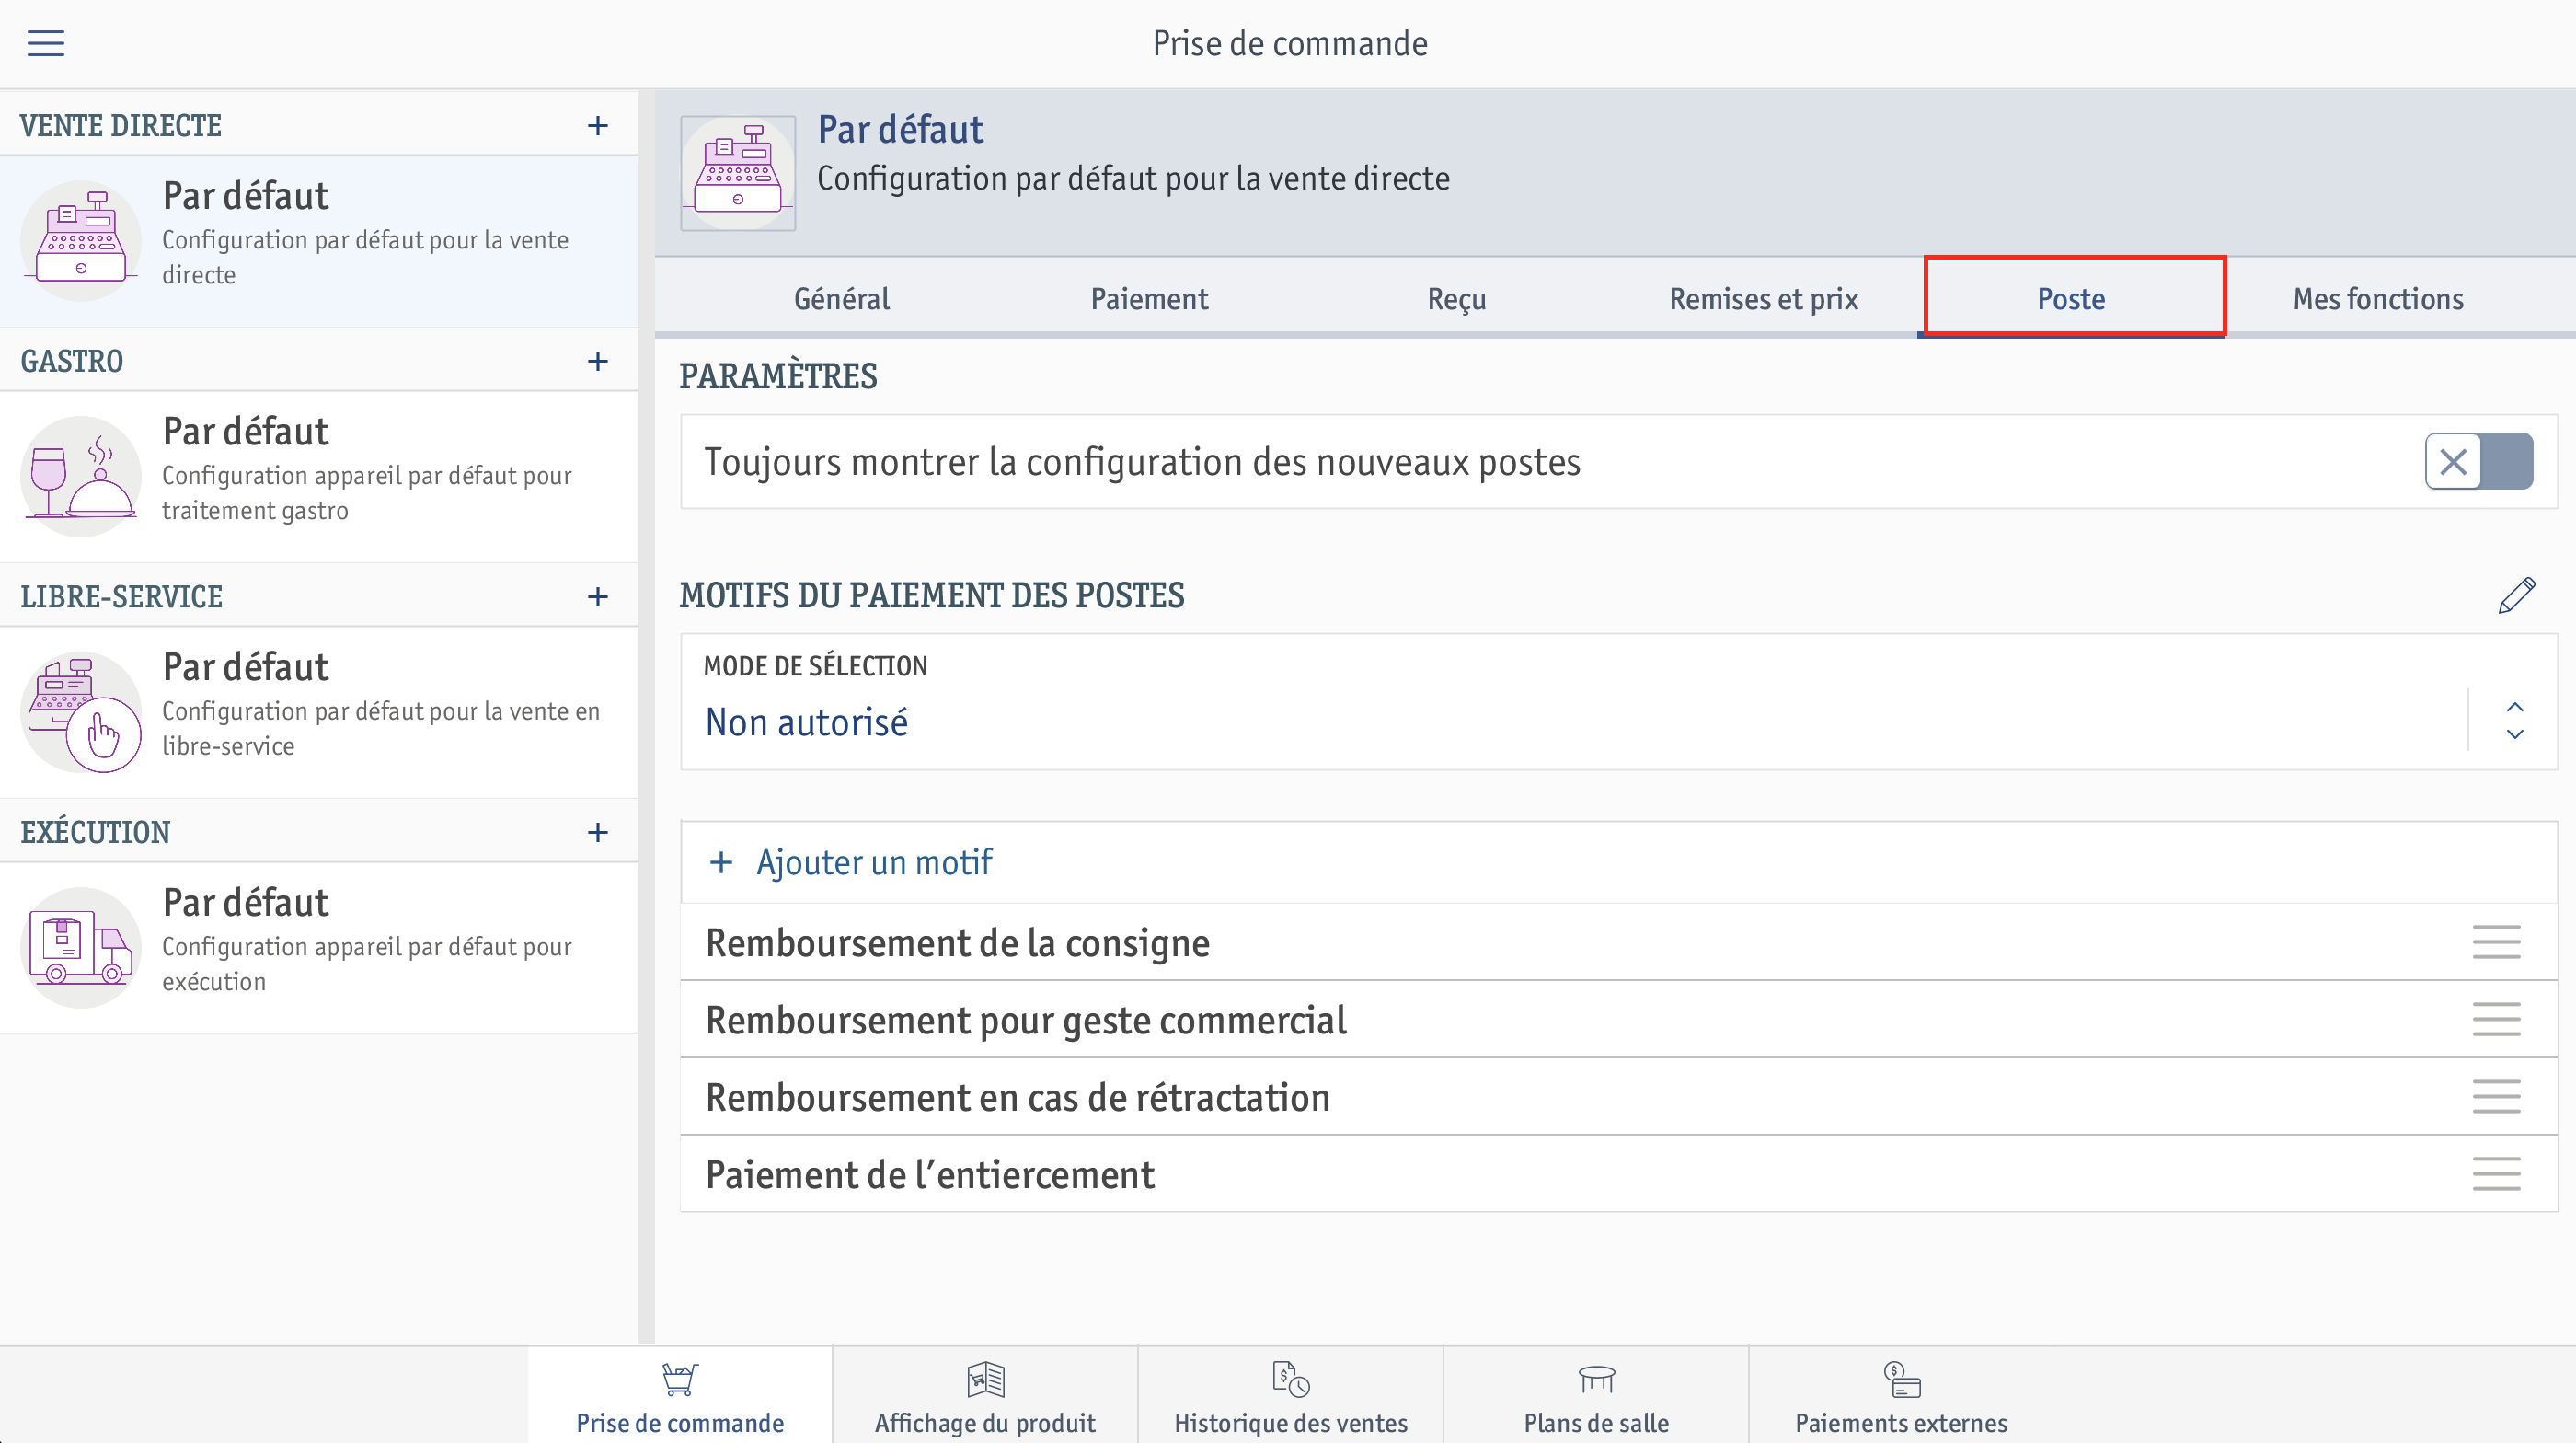Select Exécution Par défaut configuration

pyautogui.click(x=319, y=947)
